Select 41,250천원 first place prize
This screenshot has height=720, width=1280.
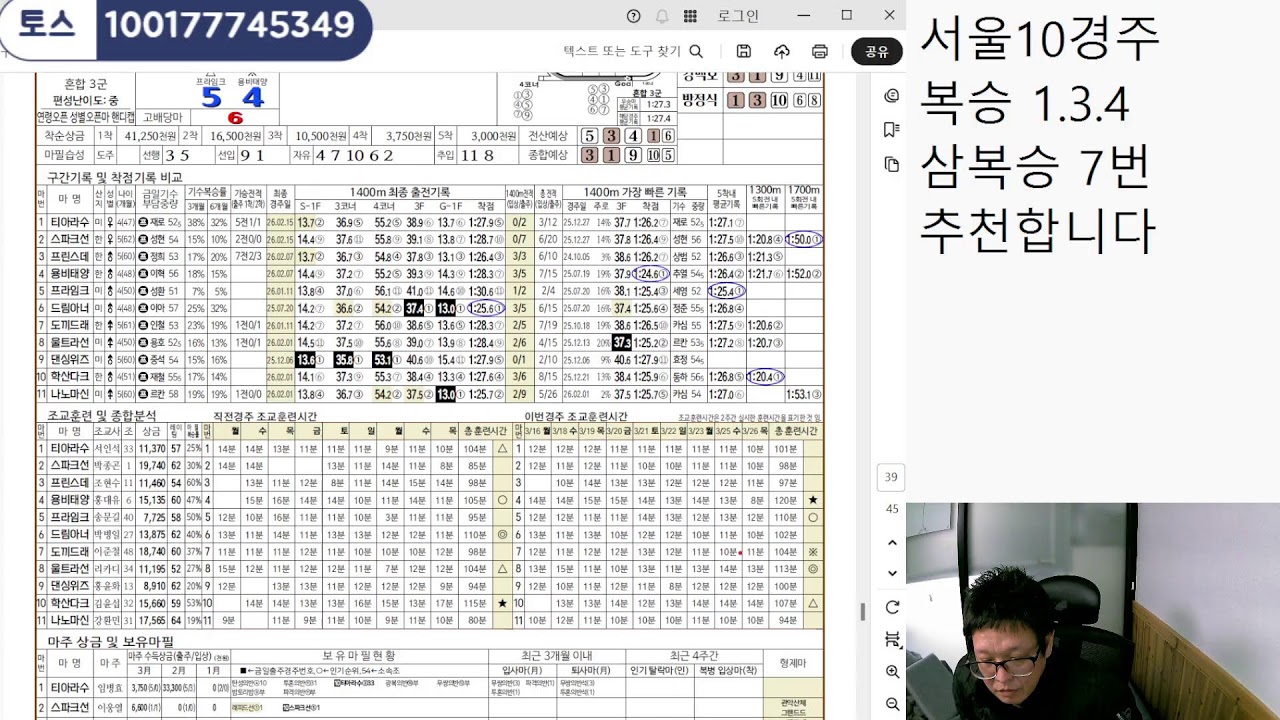(x=151, y=135)
